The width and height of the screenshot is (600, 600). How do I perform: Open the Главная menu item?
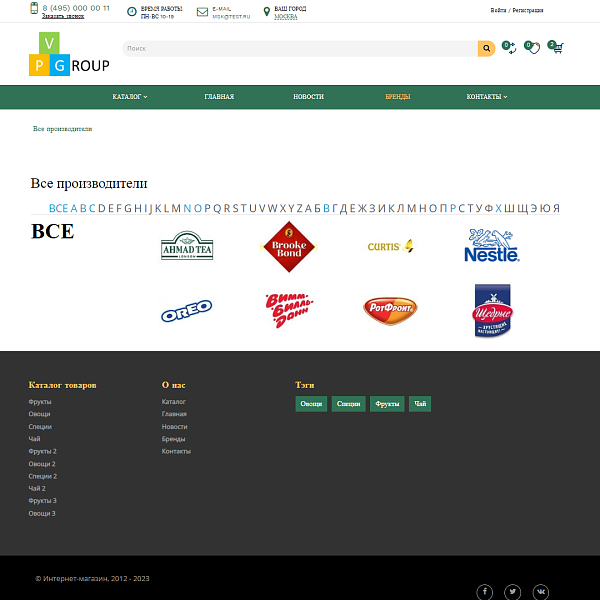click(219, 97)
